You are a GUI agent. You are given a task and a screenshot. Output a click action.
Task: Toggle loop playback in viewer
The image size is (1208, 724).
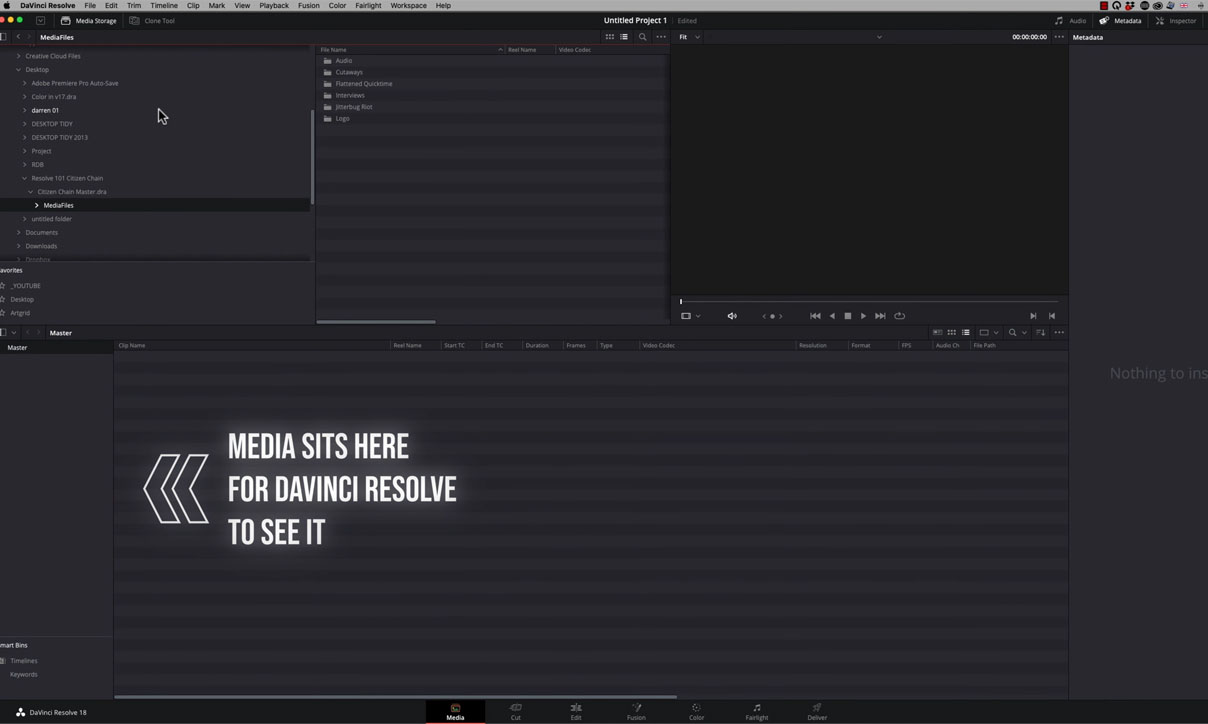pos(900,316)
